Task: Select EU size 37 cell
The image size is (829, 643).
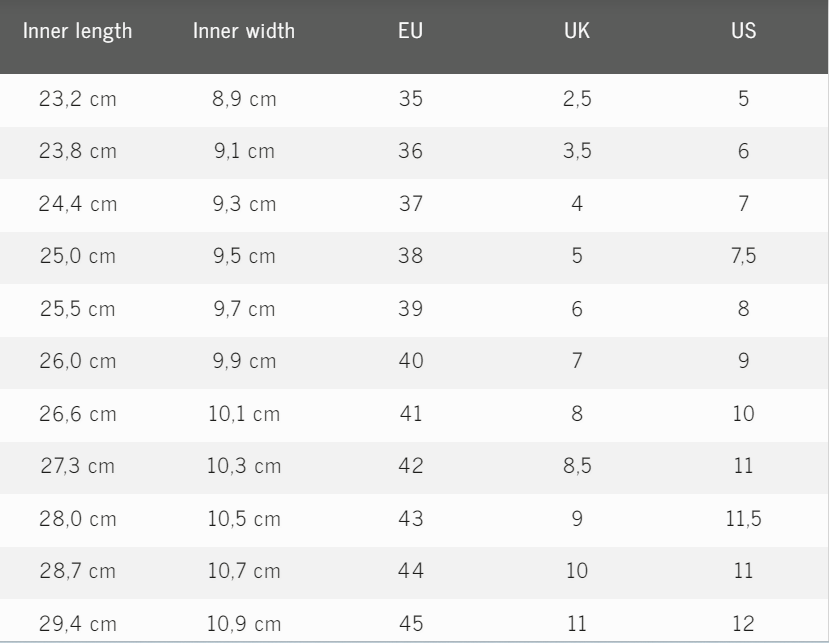Action: tap(410, 204)
